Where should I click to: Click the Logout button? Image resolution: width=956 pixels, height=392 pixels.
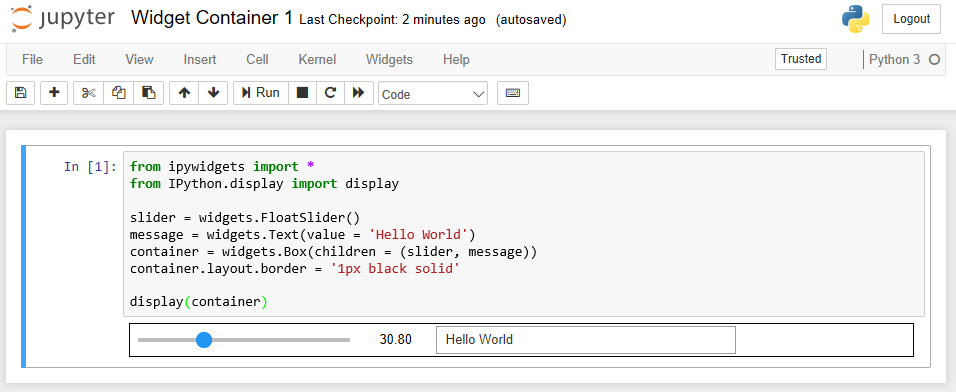pos(911,19)
